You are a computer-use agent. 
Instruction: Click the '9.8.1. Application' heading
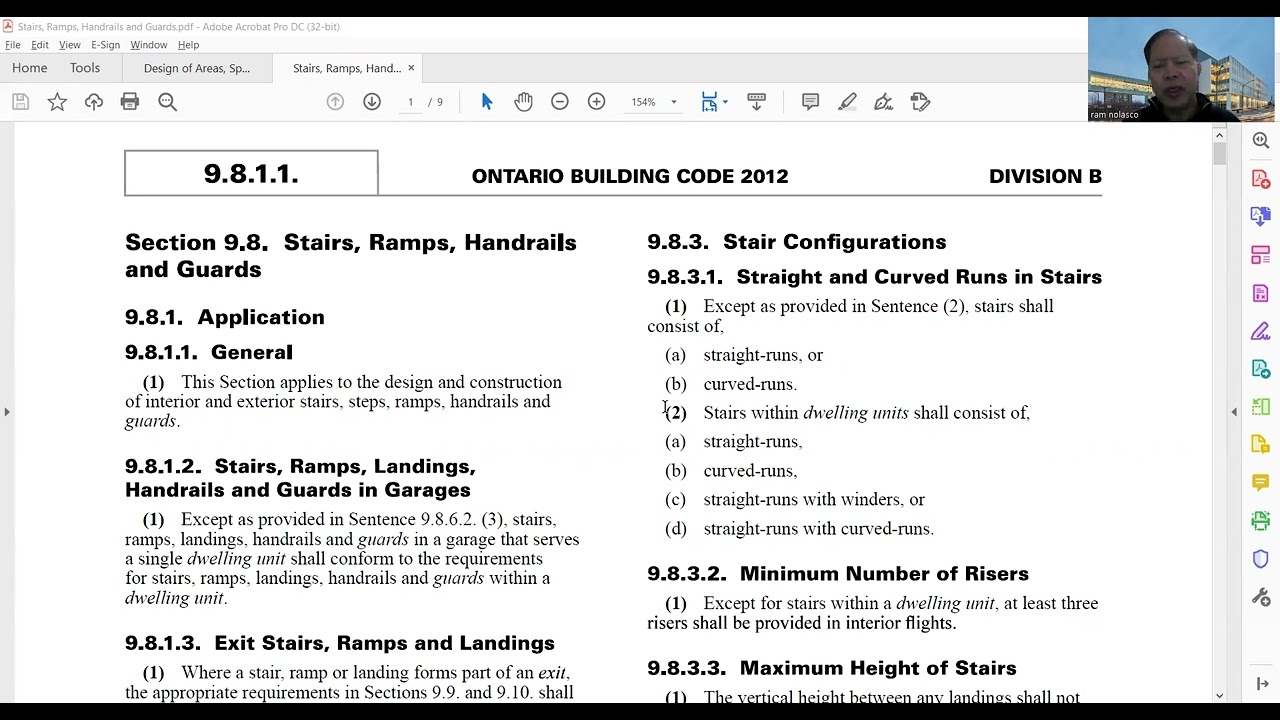[225, 317]
